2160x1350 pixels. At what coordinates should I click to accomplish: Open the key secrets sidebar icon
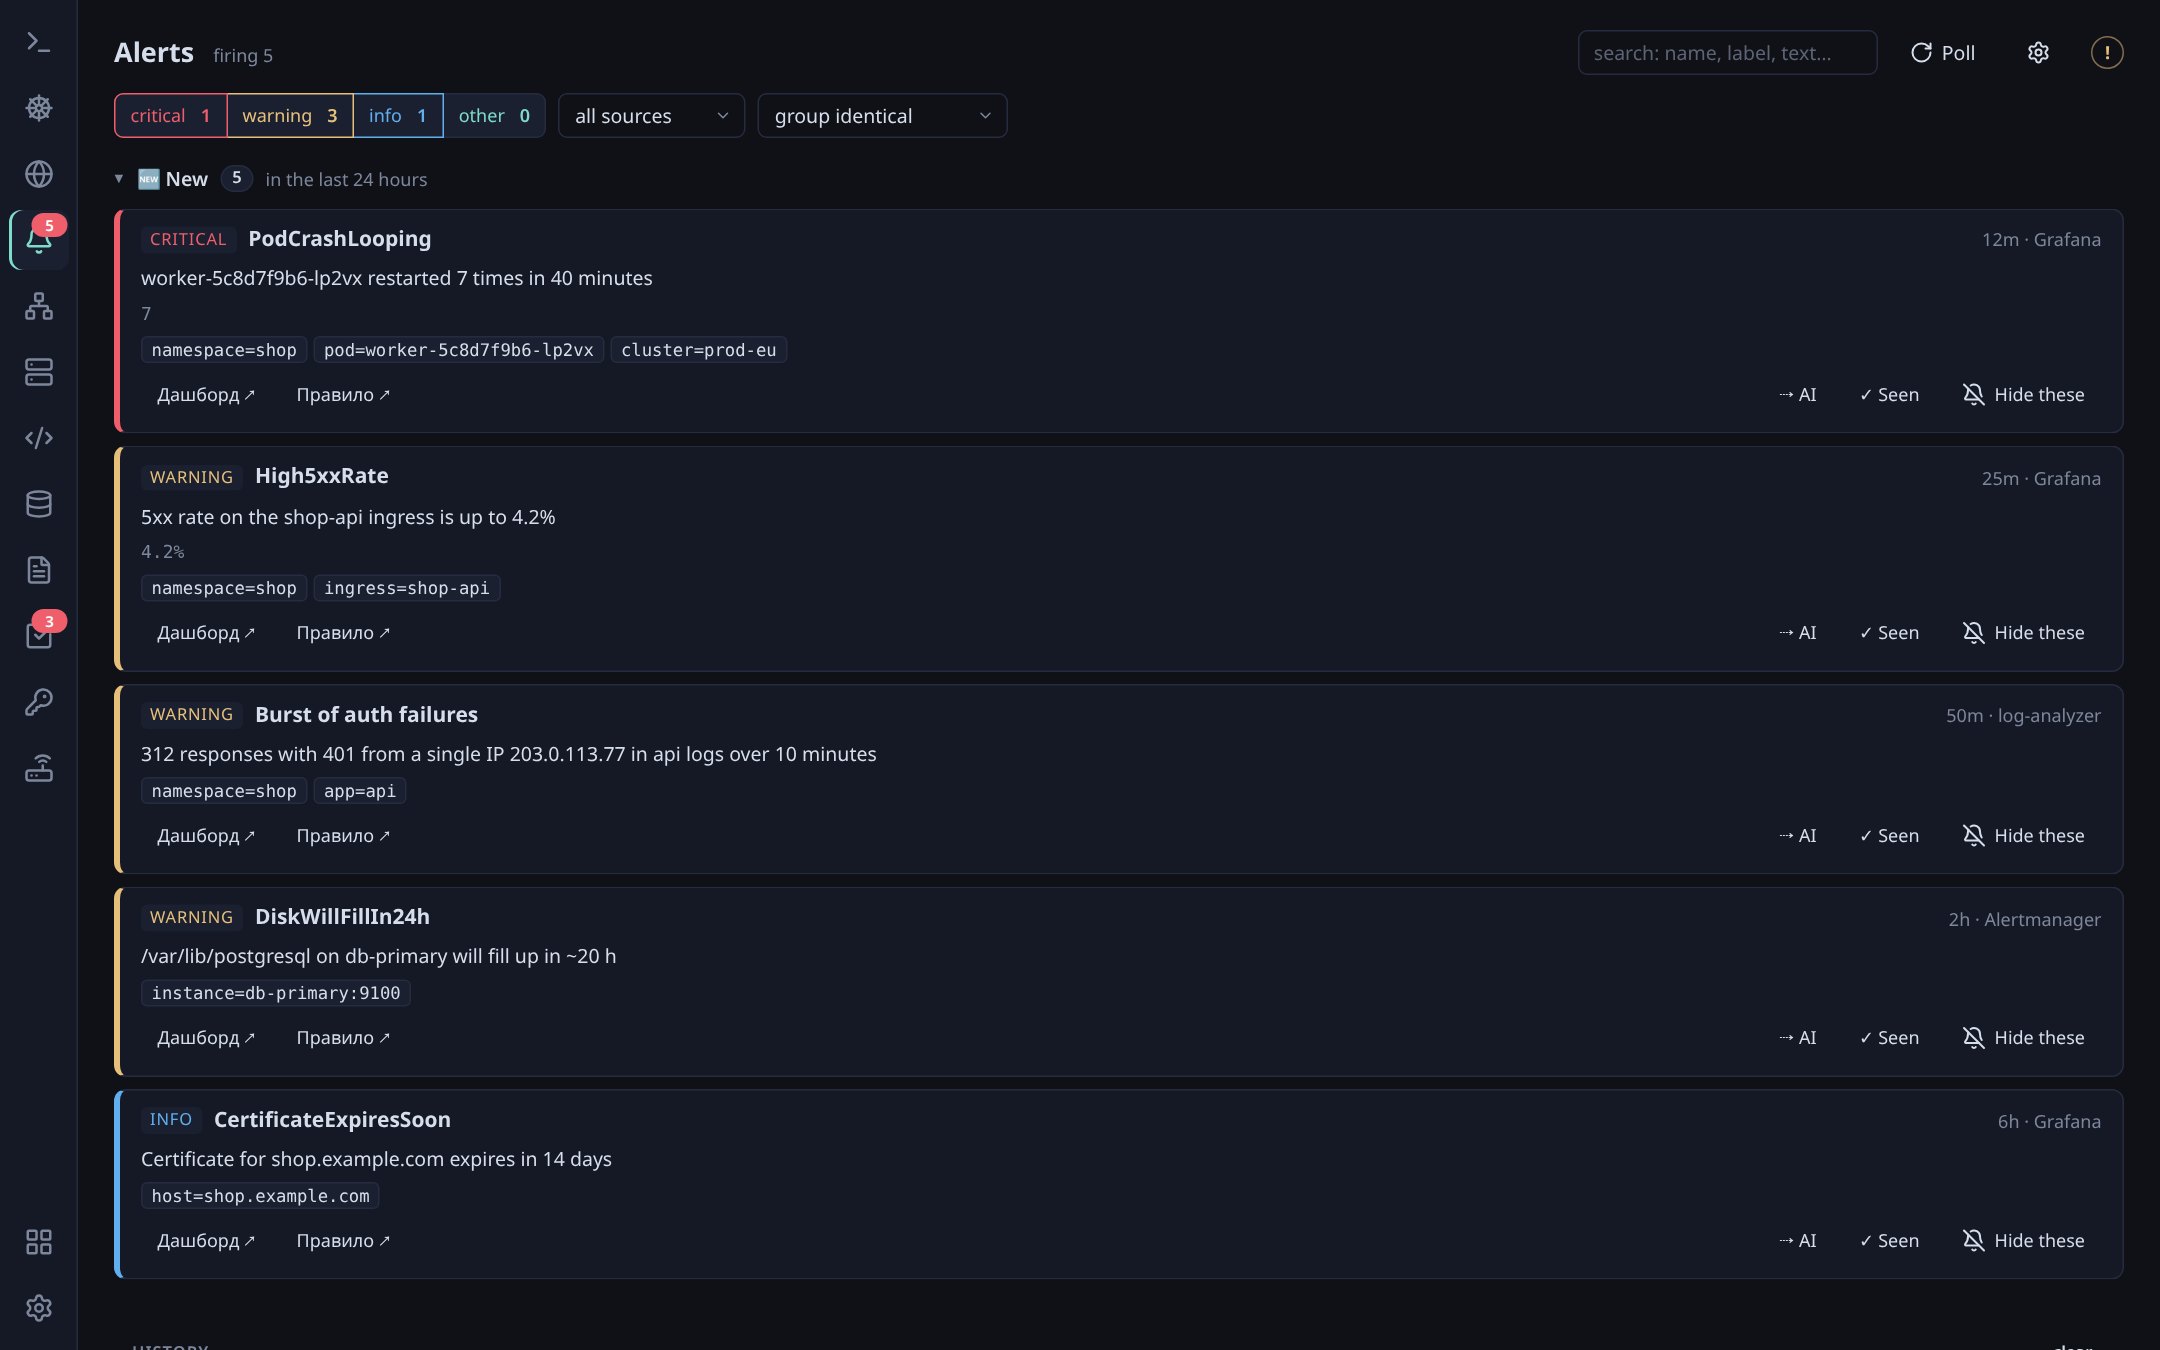coord(38,702)
